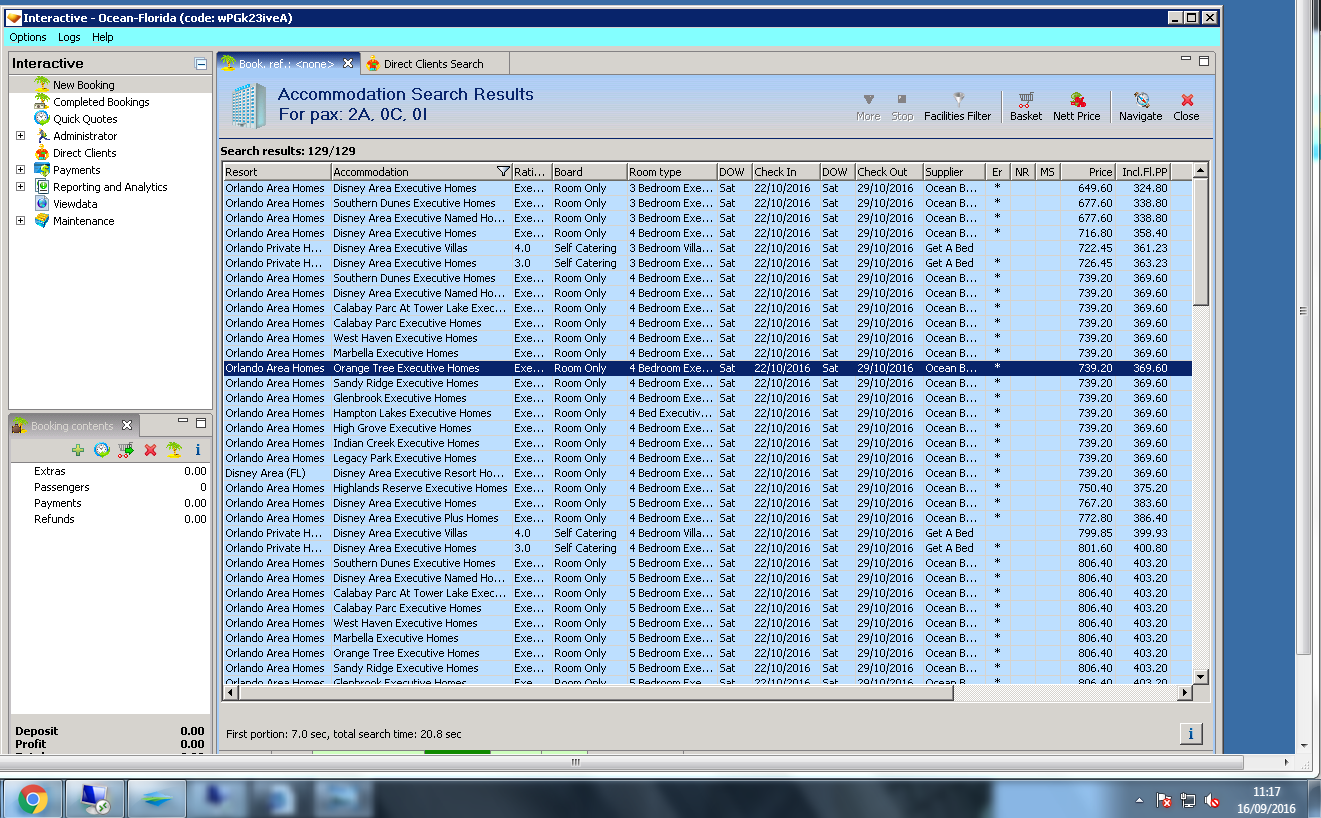
Task: Open the Logs menu
Action: [69, 37]
